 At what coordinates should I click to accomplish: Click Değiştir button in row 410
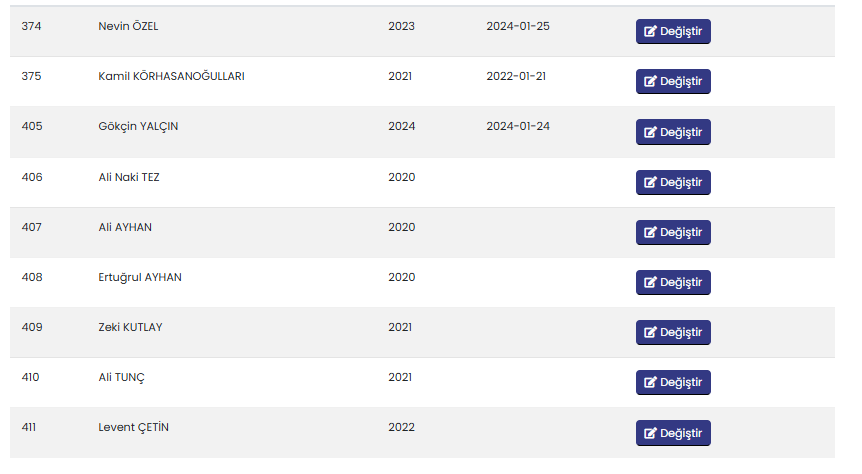click(x=673, y=382)
